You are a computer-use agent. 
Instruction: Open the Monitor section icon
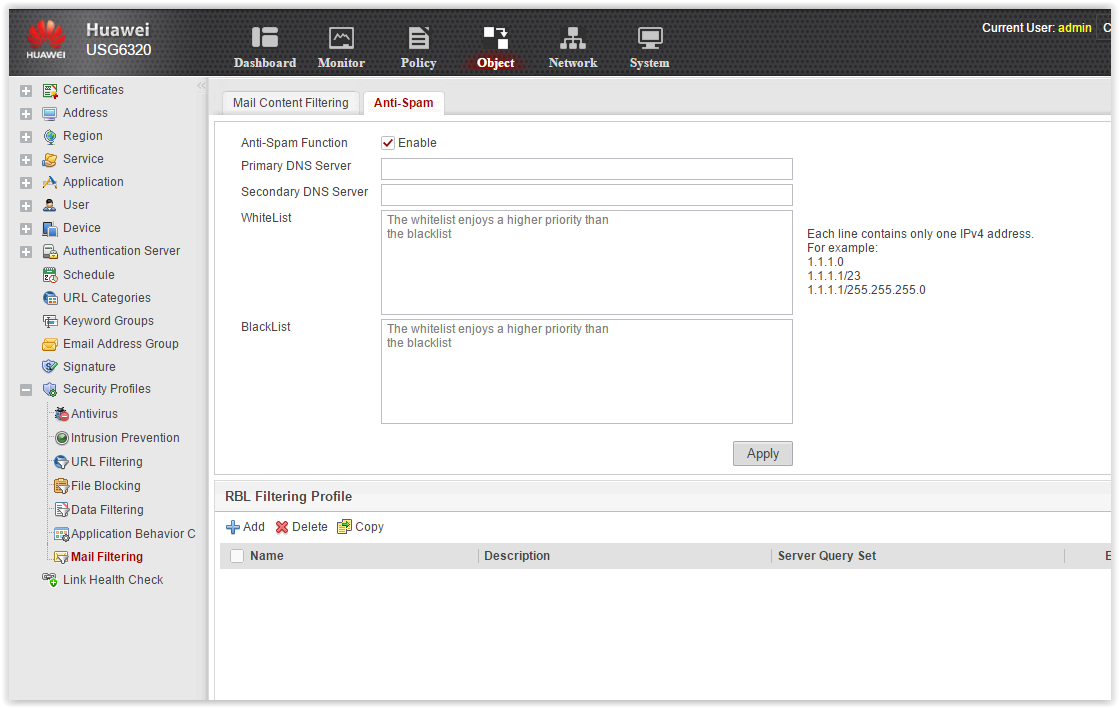341,37
